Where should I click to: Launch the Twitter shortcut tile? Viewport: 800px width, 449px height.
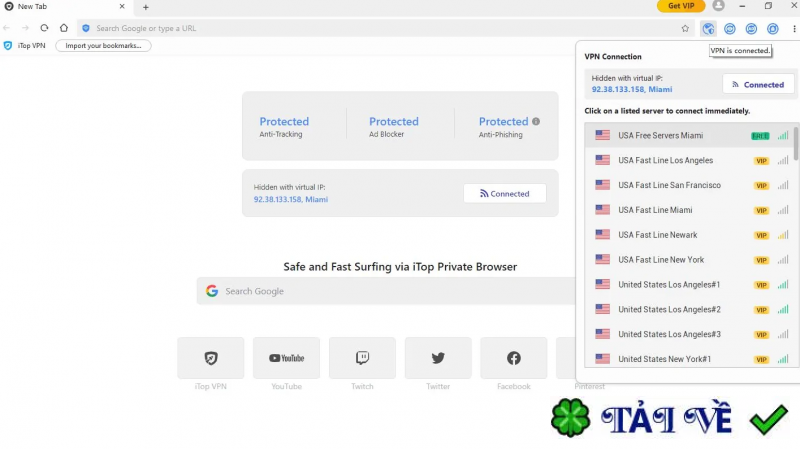point(438,358)
